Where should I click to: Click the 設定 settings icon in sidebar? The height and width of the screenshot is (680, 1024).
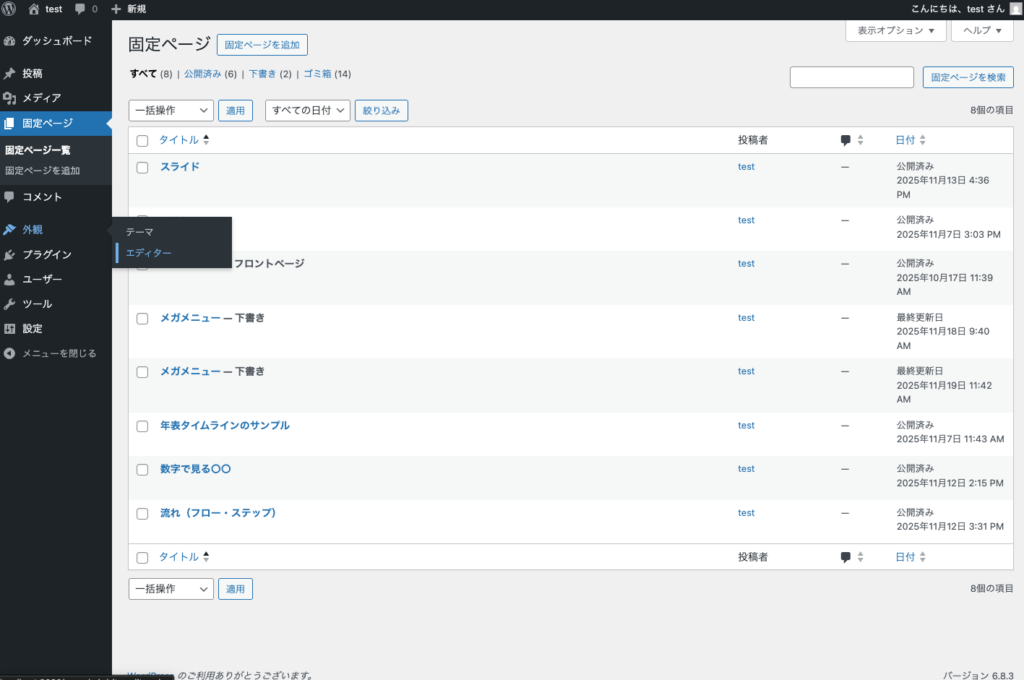tap(10, 329)
